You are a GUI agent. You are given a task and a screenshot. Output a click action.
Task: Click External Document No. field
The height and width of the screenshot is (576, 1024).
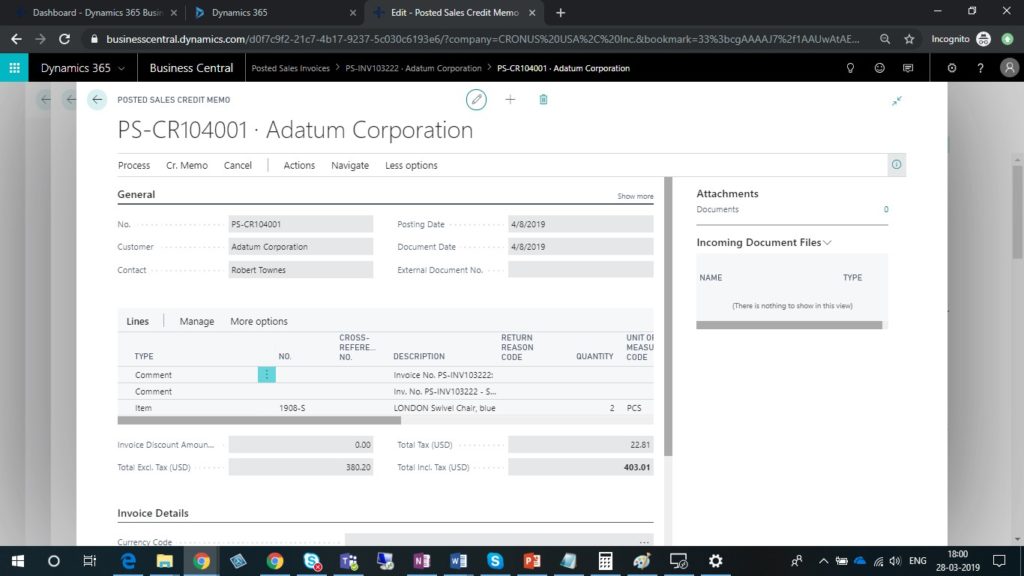click(581, 270)
